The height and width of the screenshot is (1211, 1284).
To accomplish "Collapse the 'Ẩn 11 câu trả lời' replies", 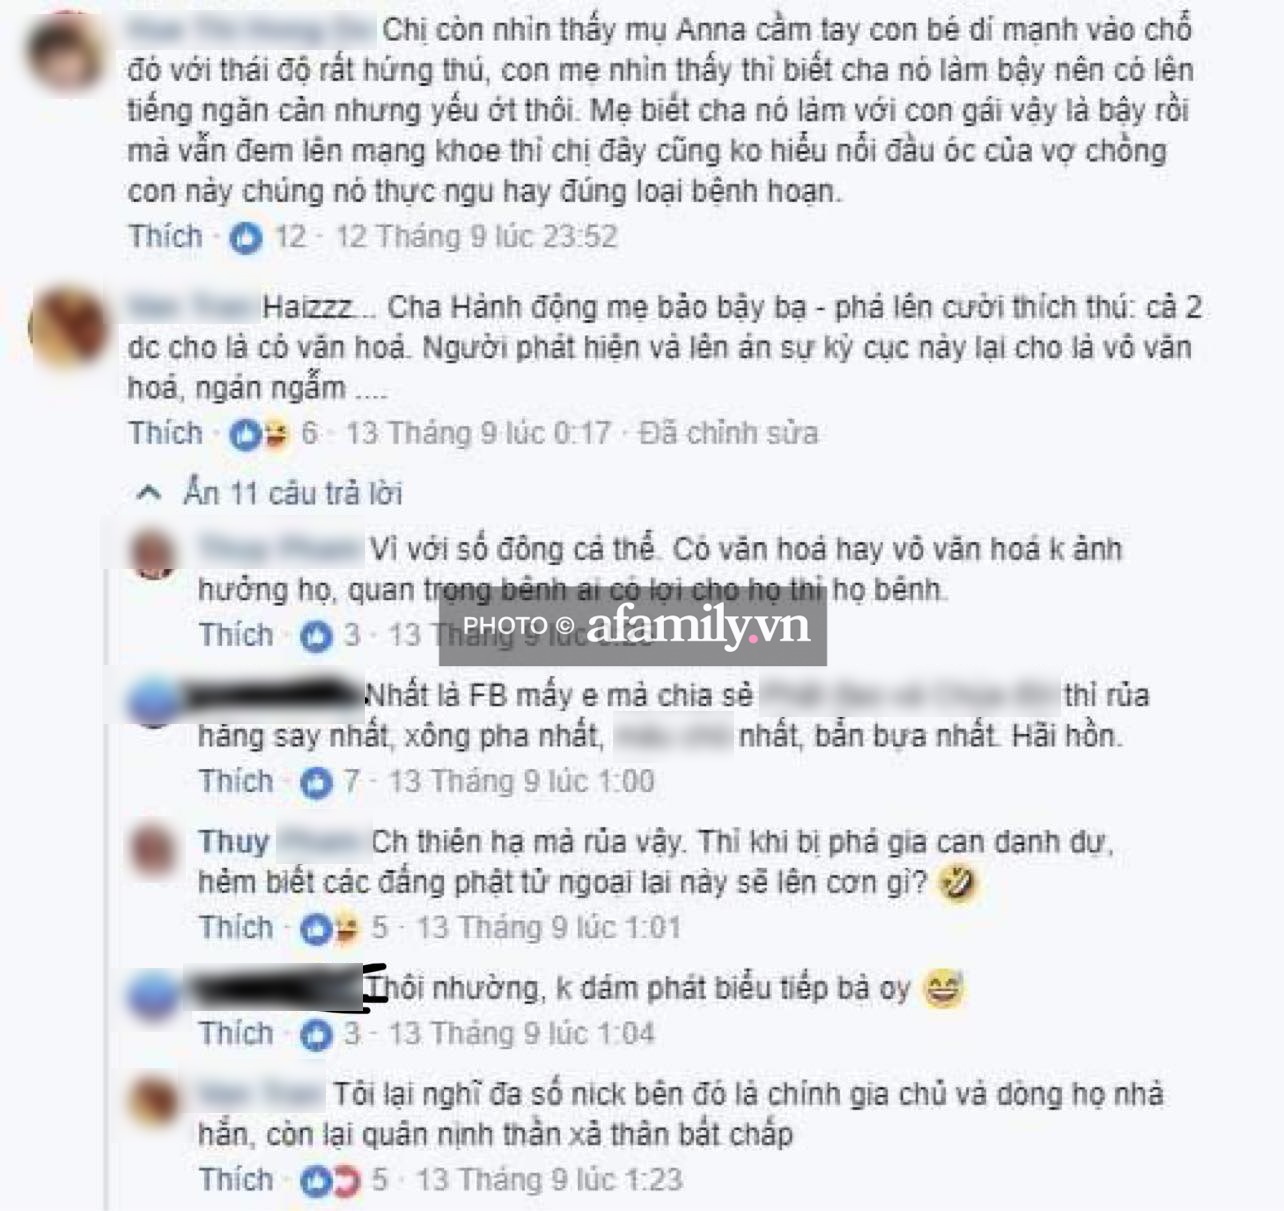I will pyautogui.click(x=268, y=493).
